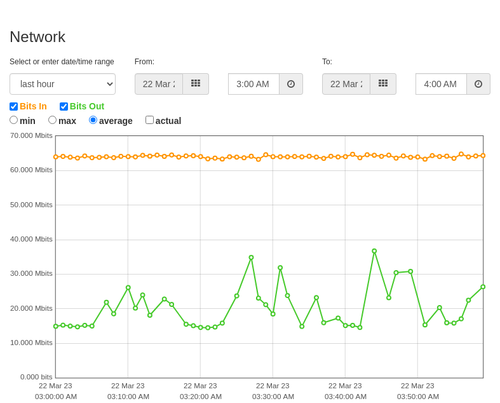500x403 pixels.
Task: Click the 03:30:00 AM time axis label
Action: [x=273, y=397]
